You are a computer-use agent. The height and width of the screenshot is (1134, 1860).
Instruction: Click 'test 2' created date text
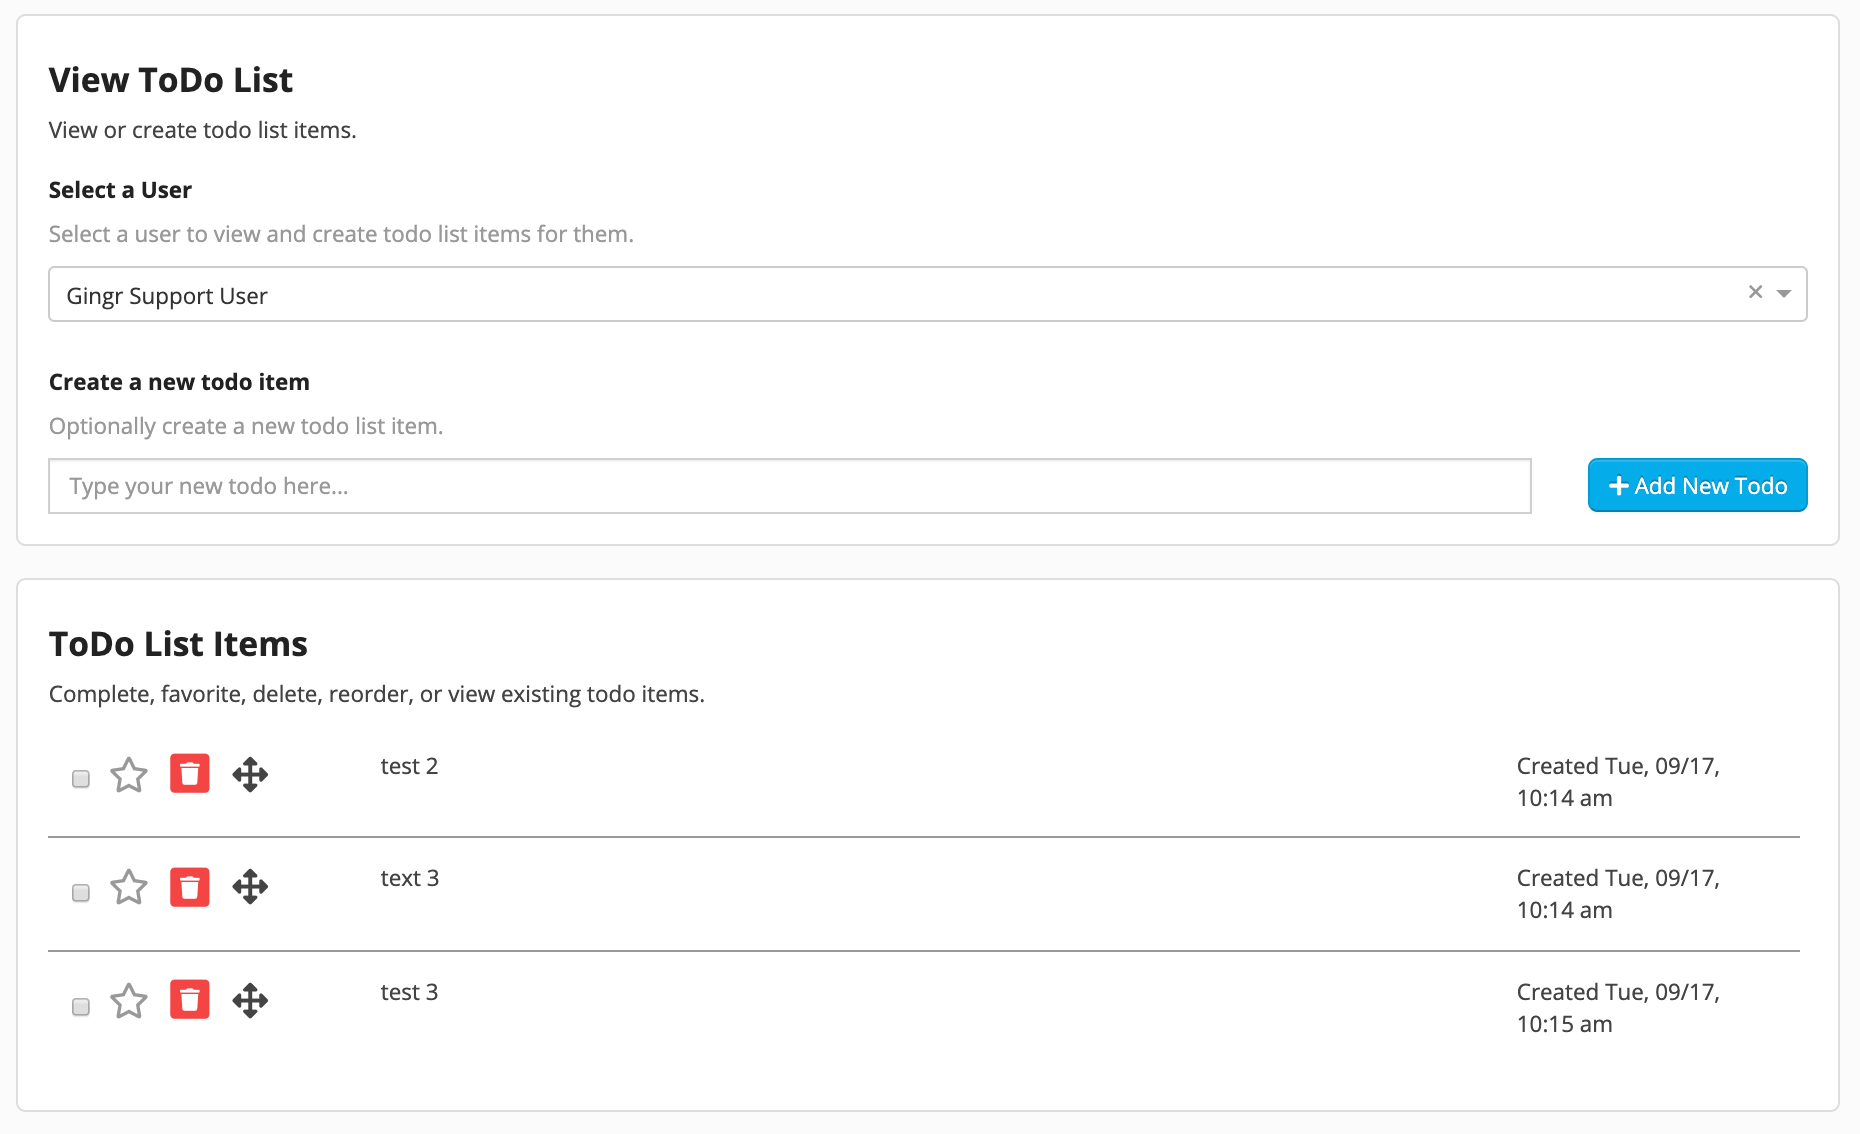(1618, 782)
